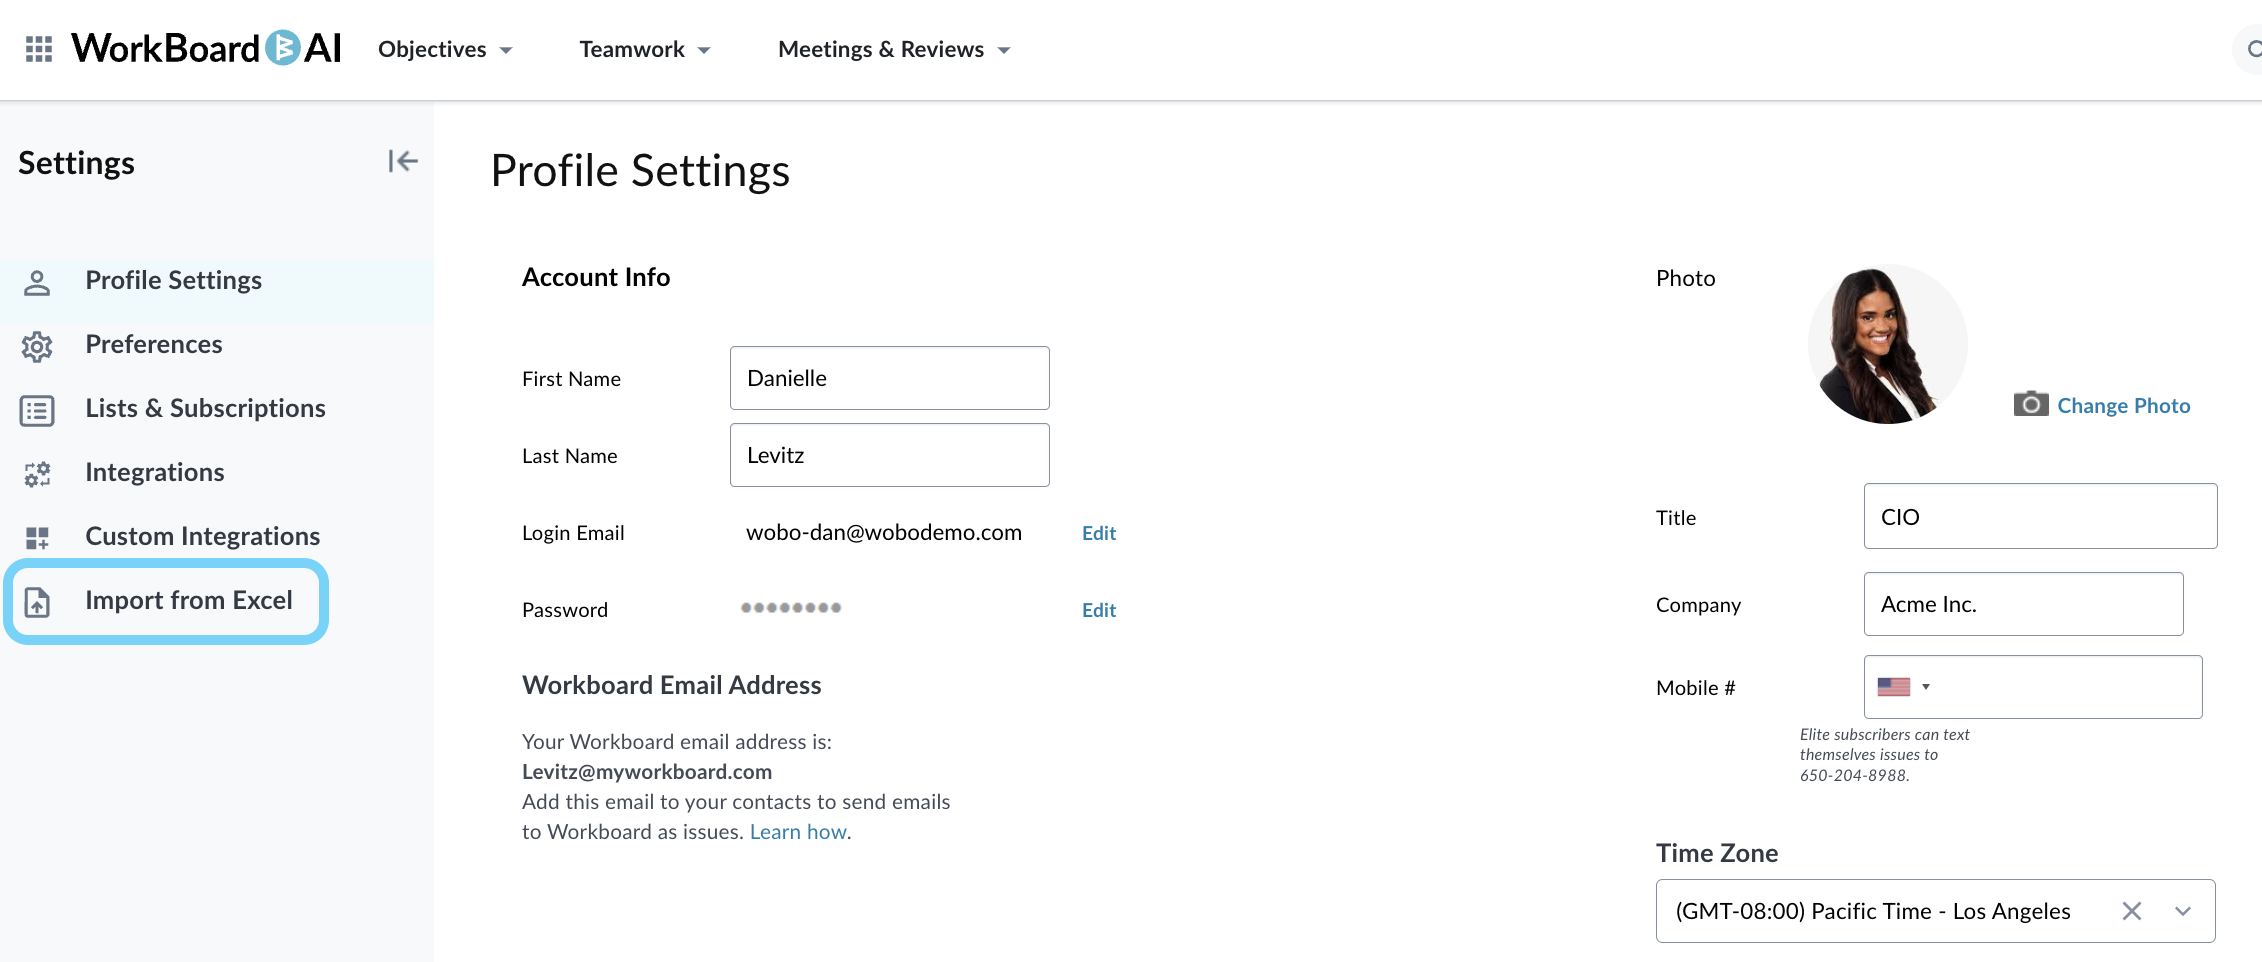The image size is (2262, 962).
Task: Open the app launcher grid icon
Action: click(x=39, y=49)
